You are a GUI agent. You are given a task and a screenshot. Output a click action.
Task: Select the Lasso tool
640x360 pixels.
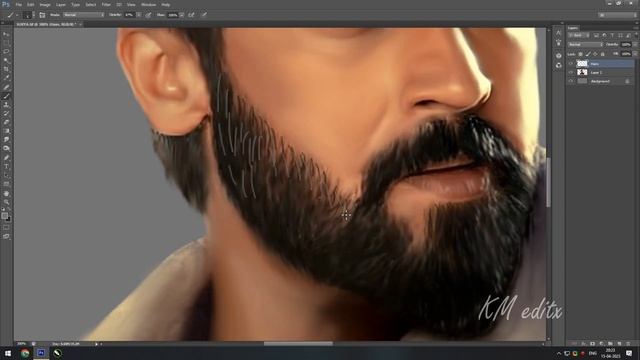coord(6,52)
